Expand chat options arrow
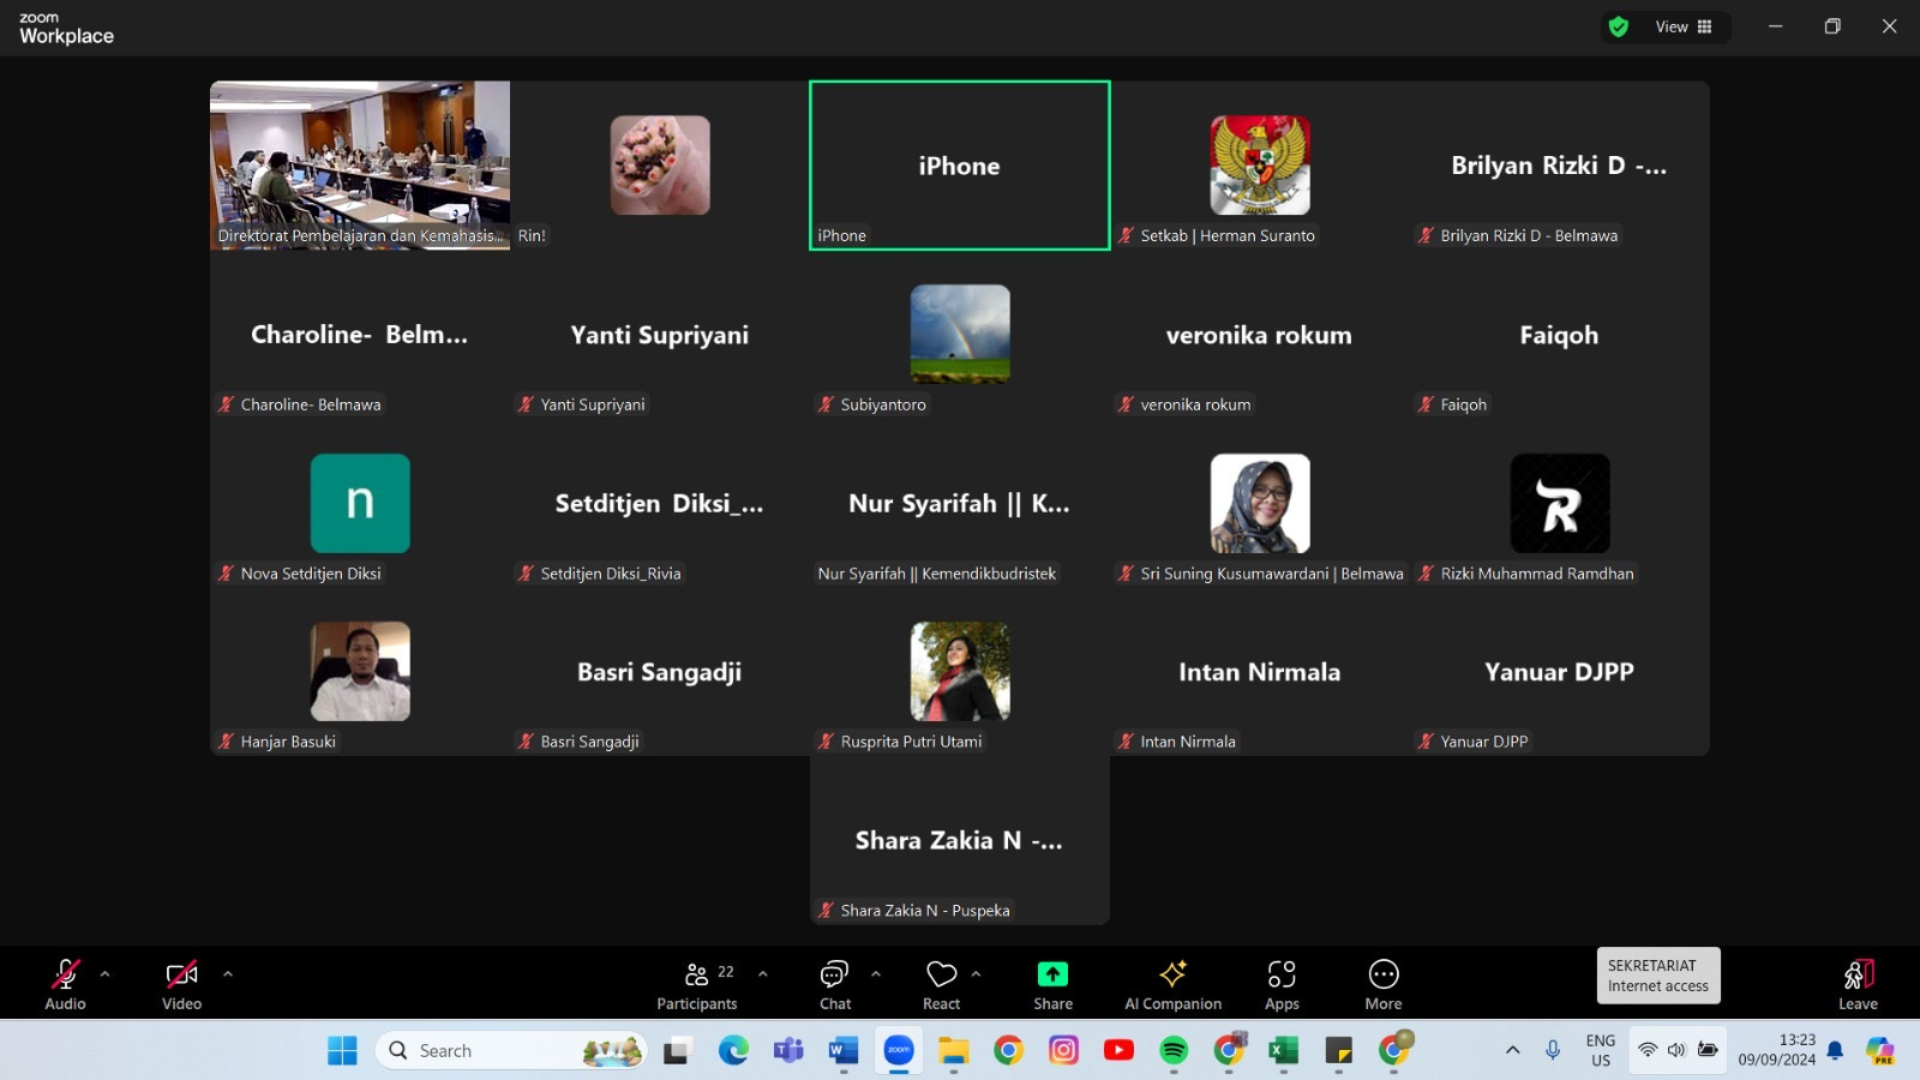The height and width of the screenshot is (1080, 1920). 876,974
